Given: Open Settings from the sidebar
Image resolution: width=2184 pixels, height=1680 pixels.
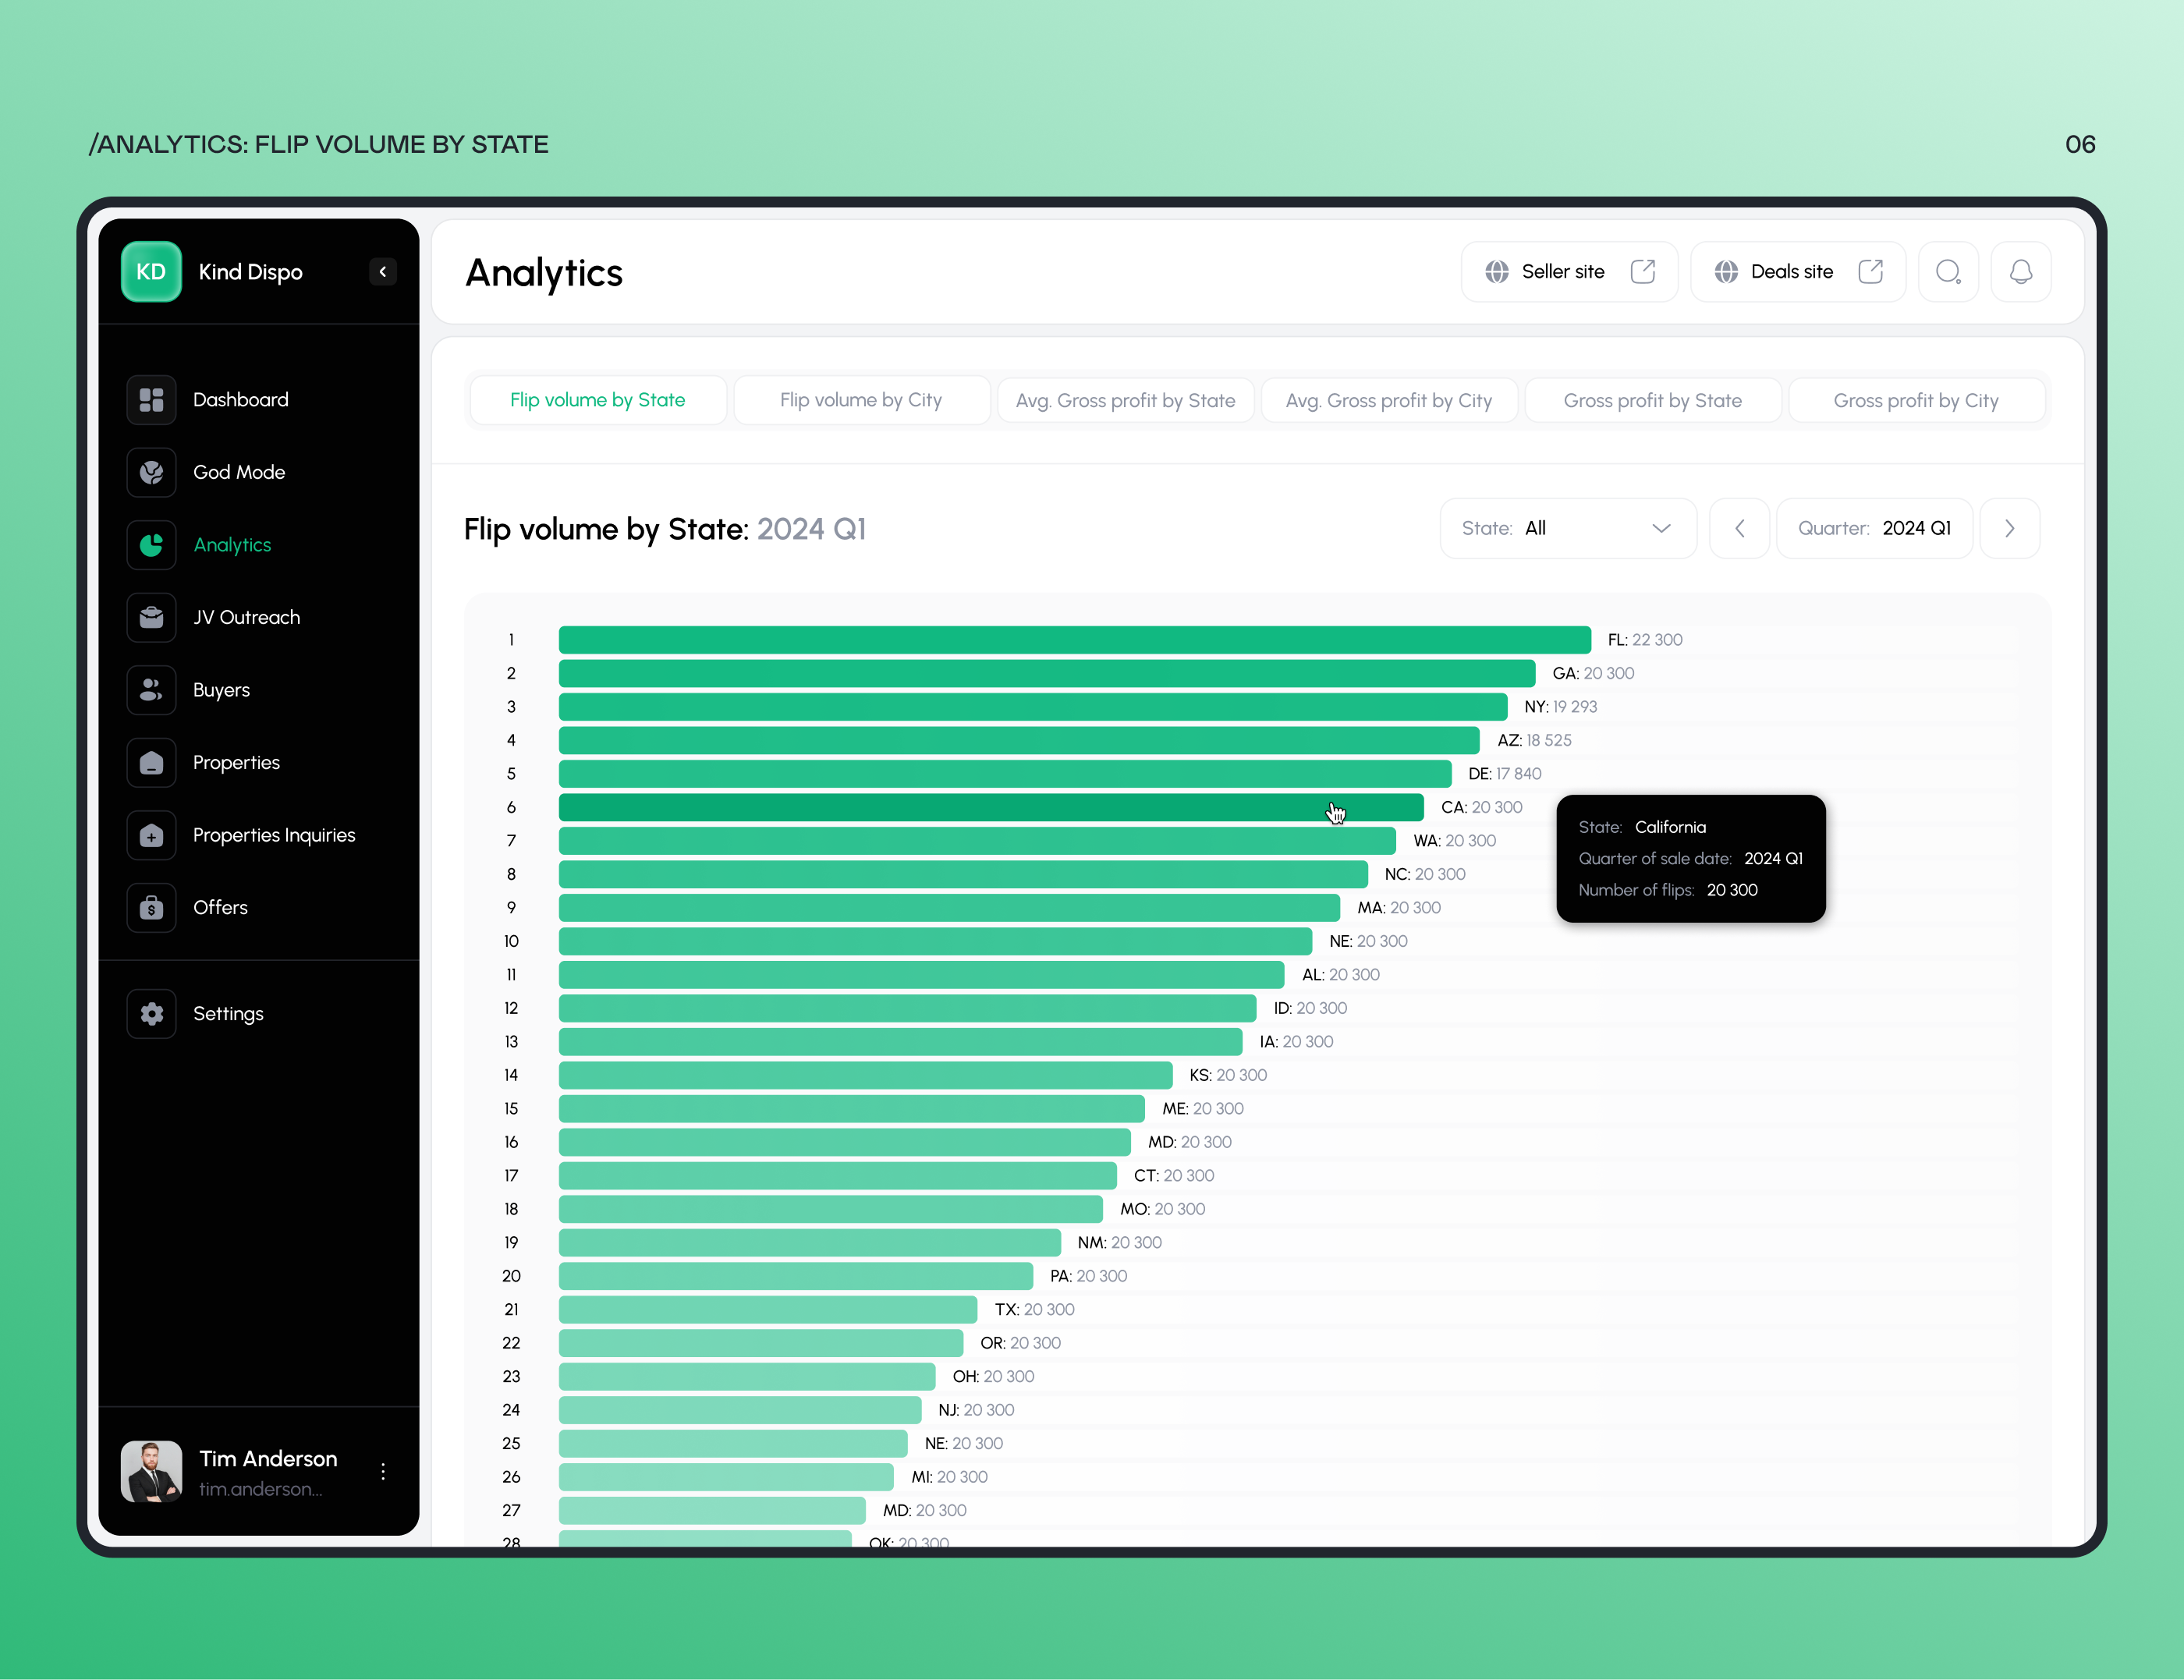Looking at the screenshot, I should click(x=228, y=1013).
